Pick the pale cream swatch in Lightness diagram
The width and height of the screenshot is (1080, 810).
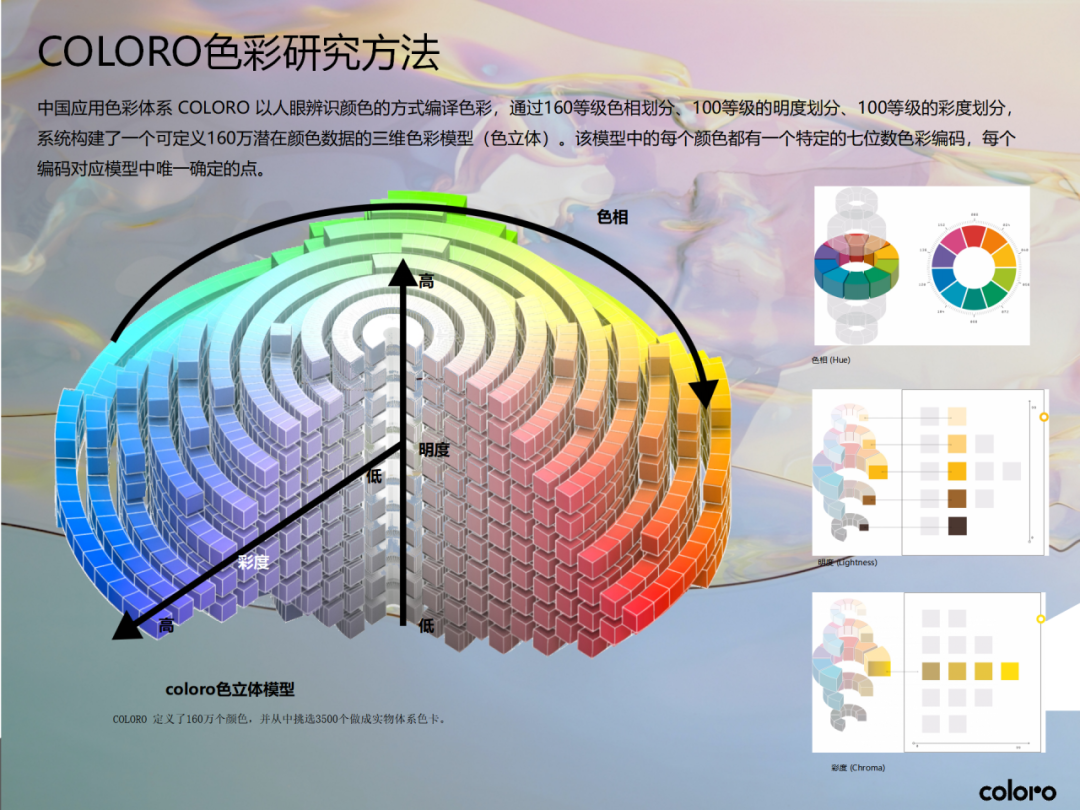point(957,416)
